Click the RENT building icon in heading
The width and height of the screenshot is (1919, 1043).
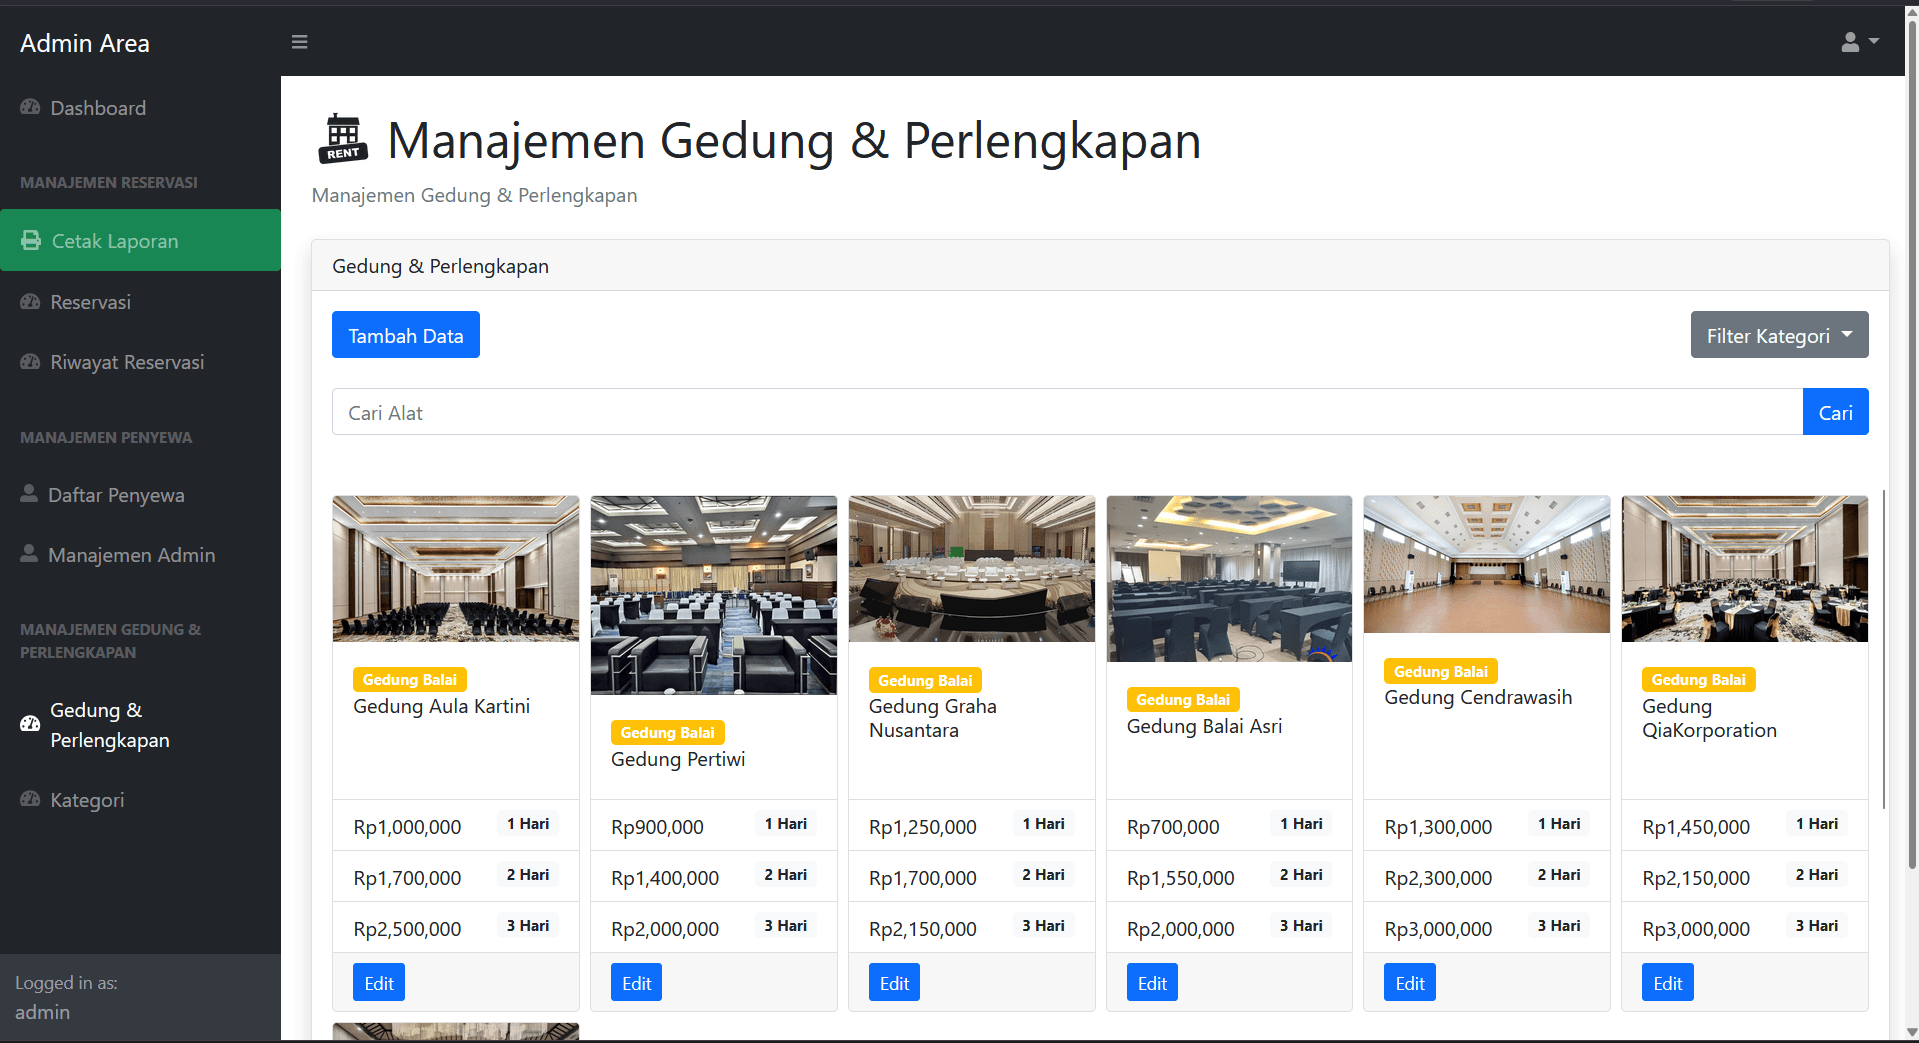tap(343, 138)
